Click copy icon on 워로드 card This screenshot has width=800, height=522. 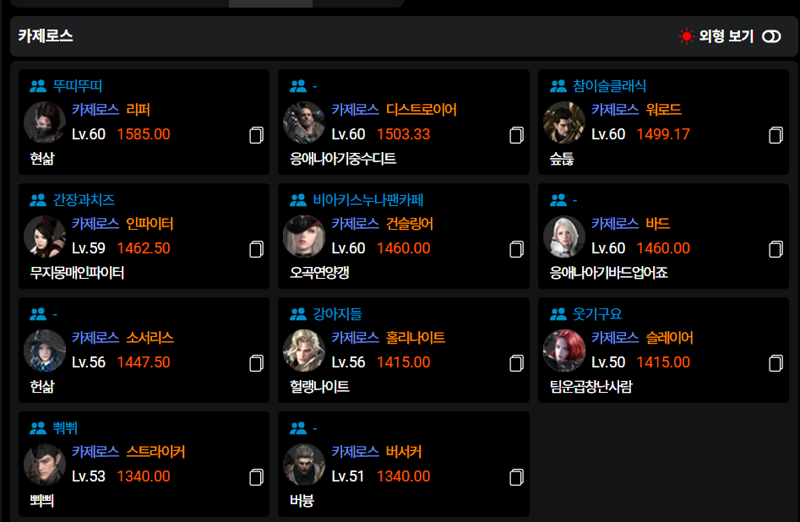click(776, 135)
